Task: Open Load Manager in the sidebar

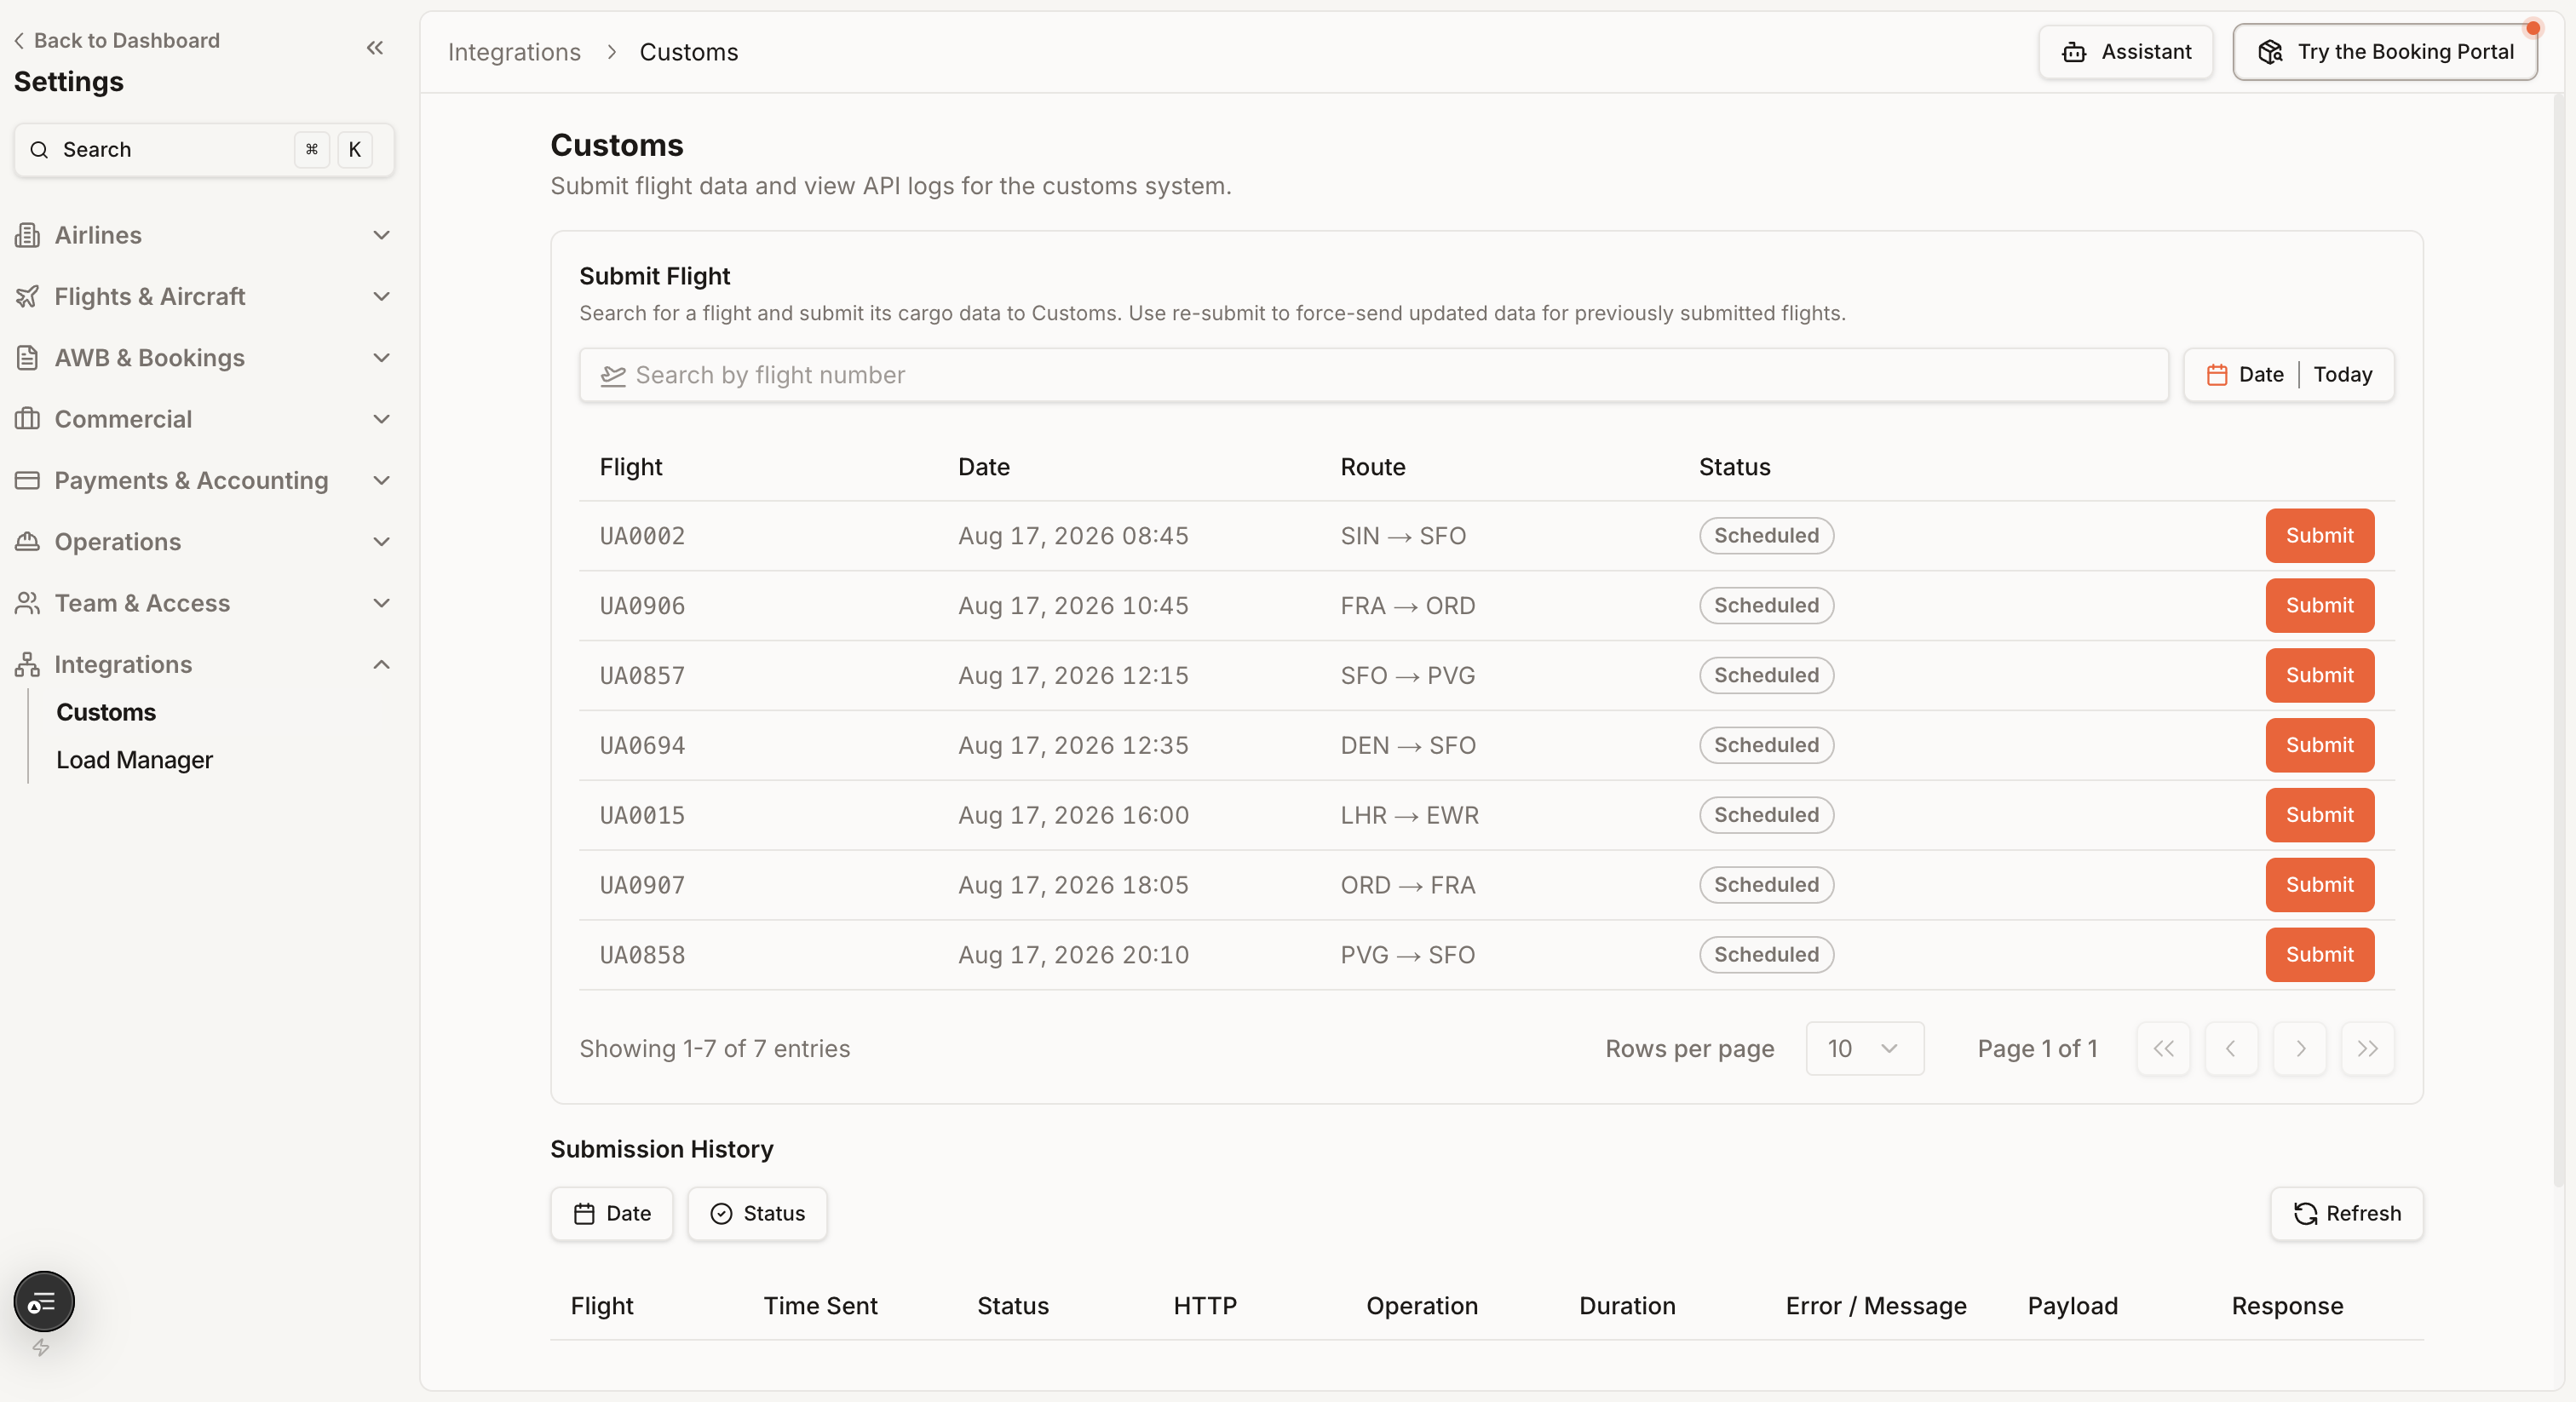Action: (134, 760)
